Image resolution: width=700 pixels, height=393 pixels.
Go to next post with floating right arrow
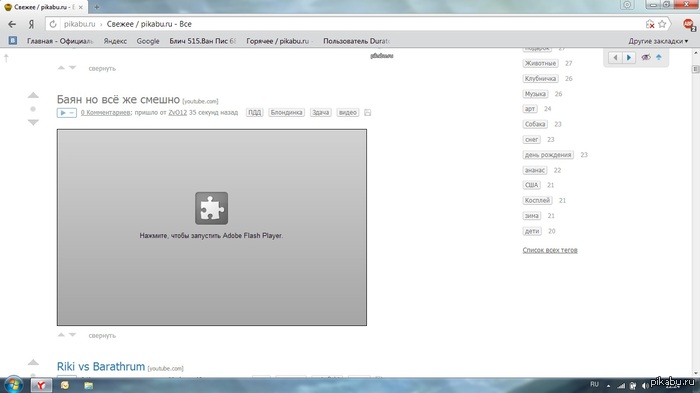[x=629, y=58]
